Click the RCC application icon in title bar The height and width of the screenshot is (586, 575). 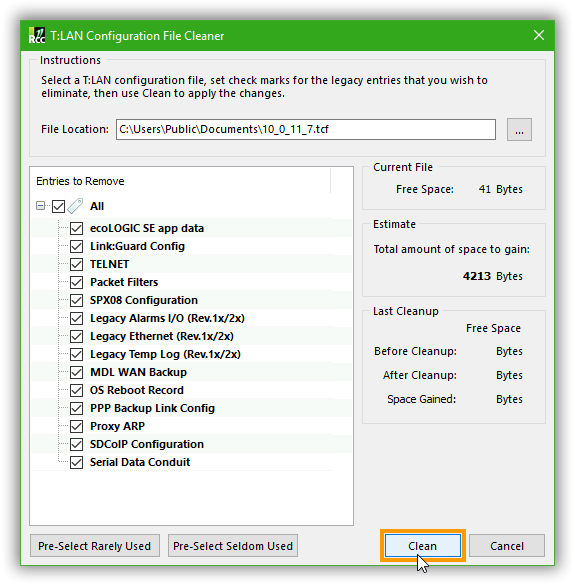(37, 36)
